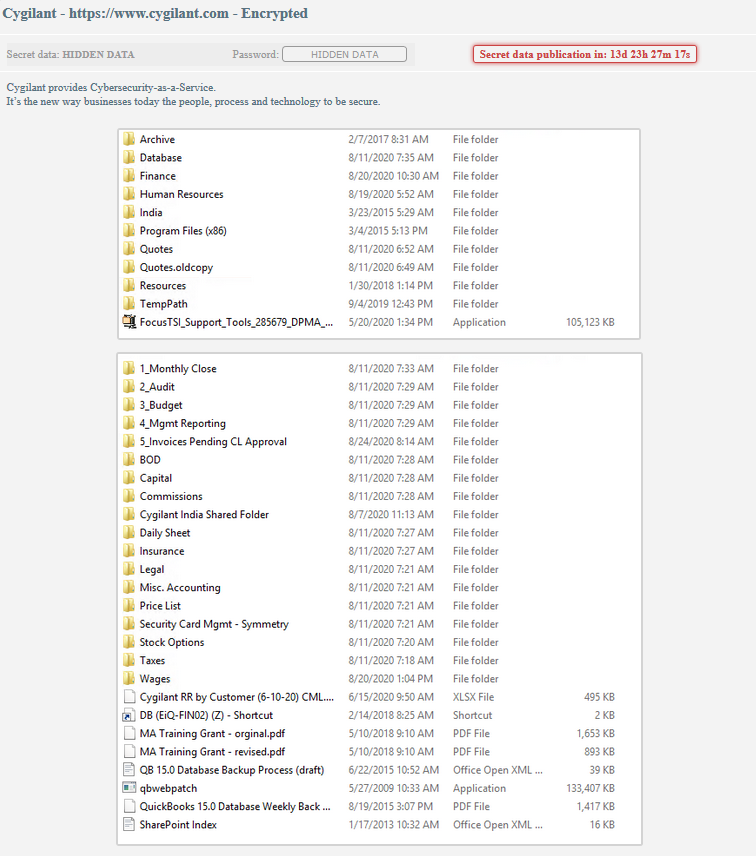Select MA Training Grant - orginal.pdf file name
Viewport: 756px width, 856px height.
coord(212,734)
